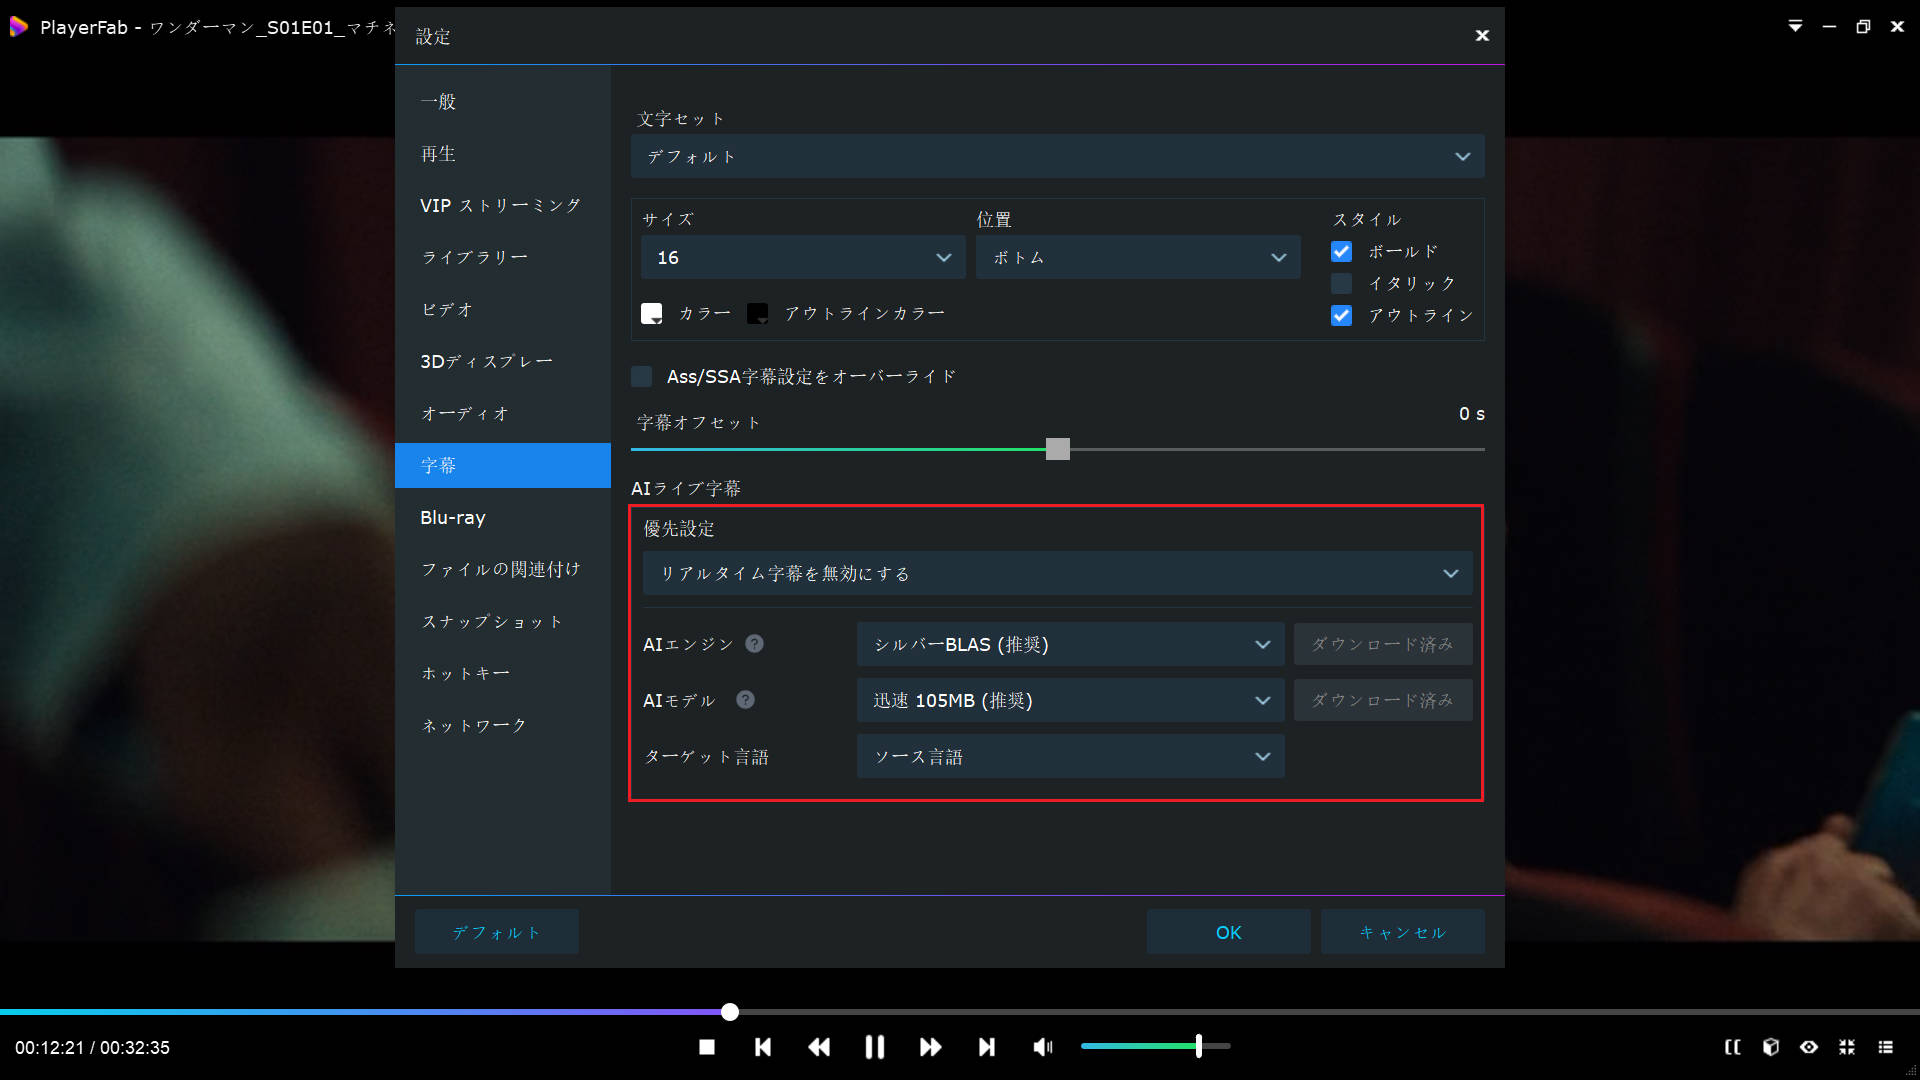
Task: Click the black アウトラインカラー swatch
Action: (x=757, y=314)
